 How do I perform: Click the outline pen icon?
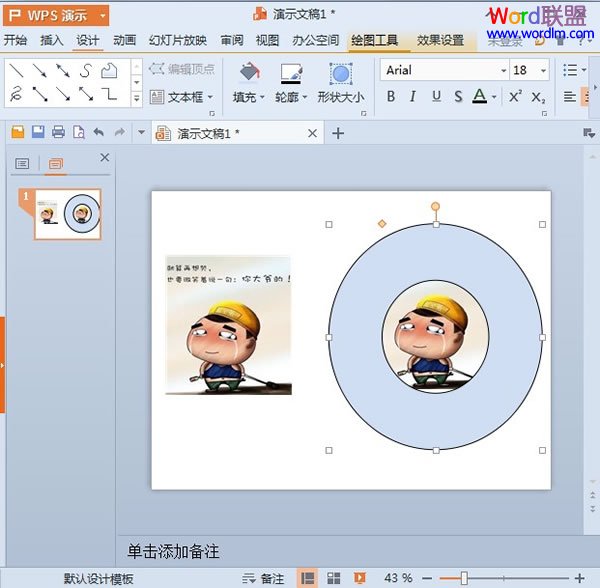[292, 73]
